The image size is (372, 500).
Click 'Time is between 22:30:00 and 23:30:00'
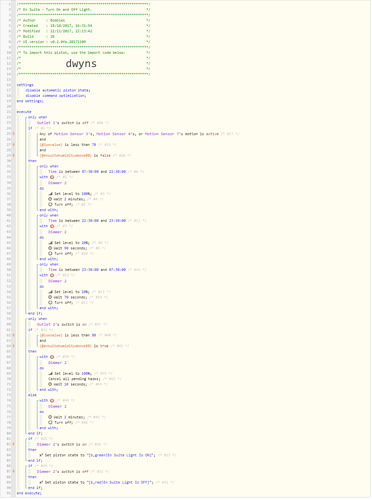pyautogui.click(x=87, y=221)
